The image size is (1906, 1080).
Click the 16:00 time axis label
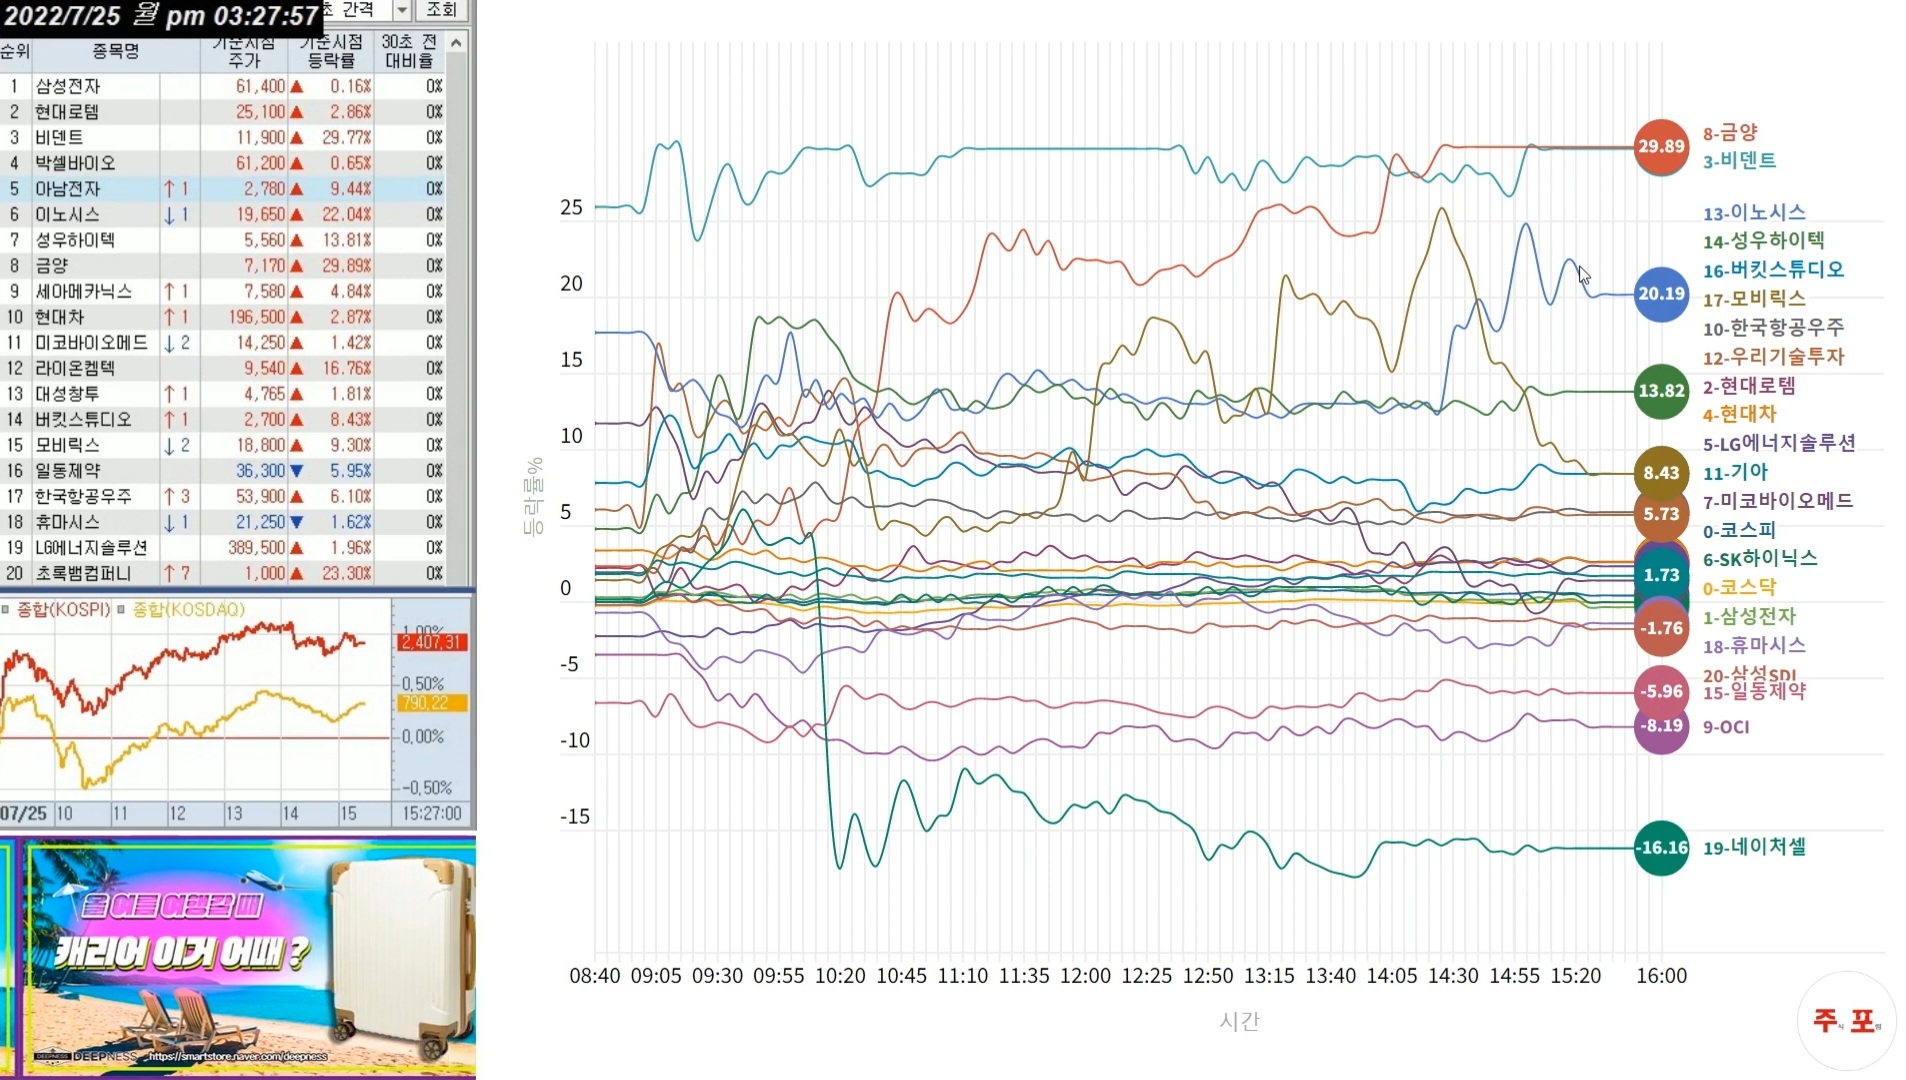[x=1661, y=976]
